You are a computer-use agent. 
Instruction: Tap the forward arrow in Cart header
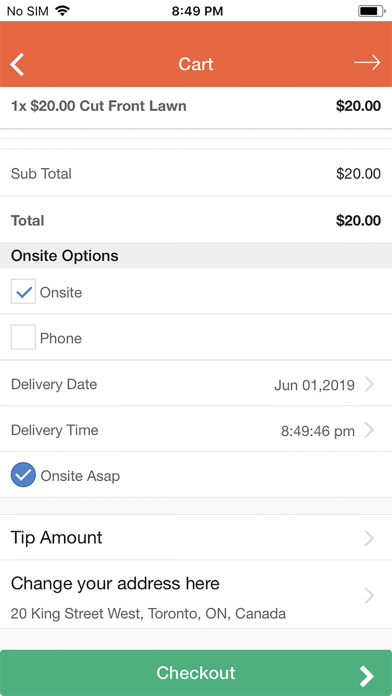pyautogui.click(x=367, y=63)
